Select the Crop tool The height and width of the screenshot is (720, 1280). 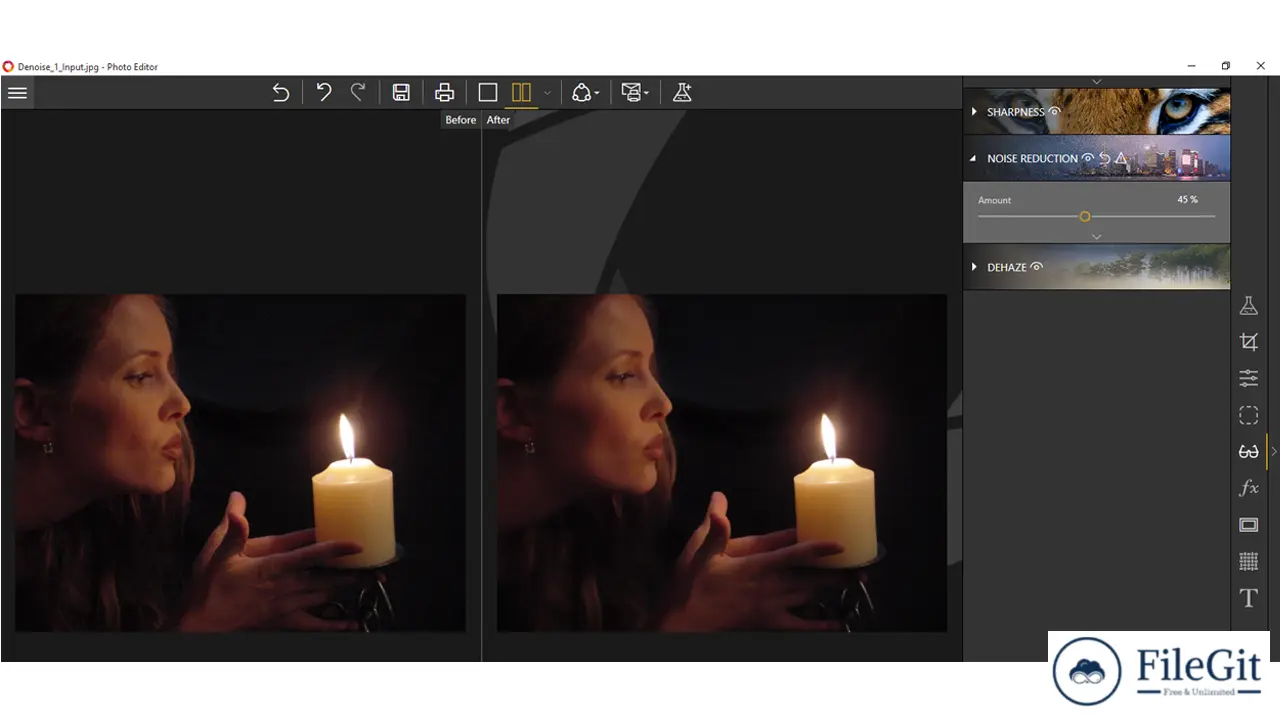(1249, 342)
